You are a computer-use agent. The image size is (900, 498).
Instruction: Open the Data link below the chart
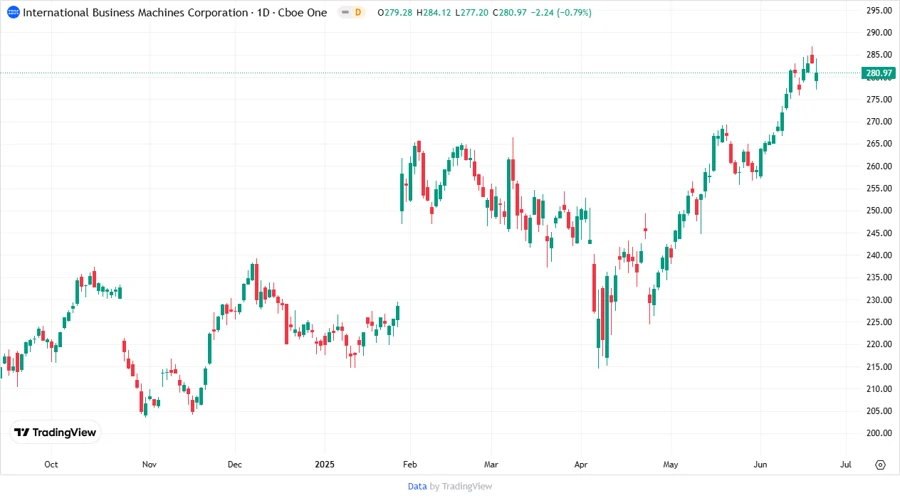[417, 486]
